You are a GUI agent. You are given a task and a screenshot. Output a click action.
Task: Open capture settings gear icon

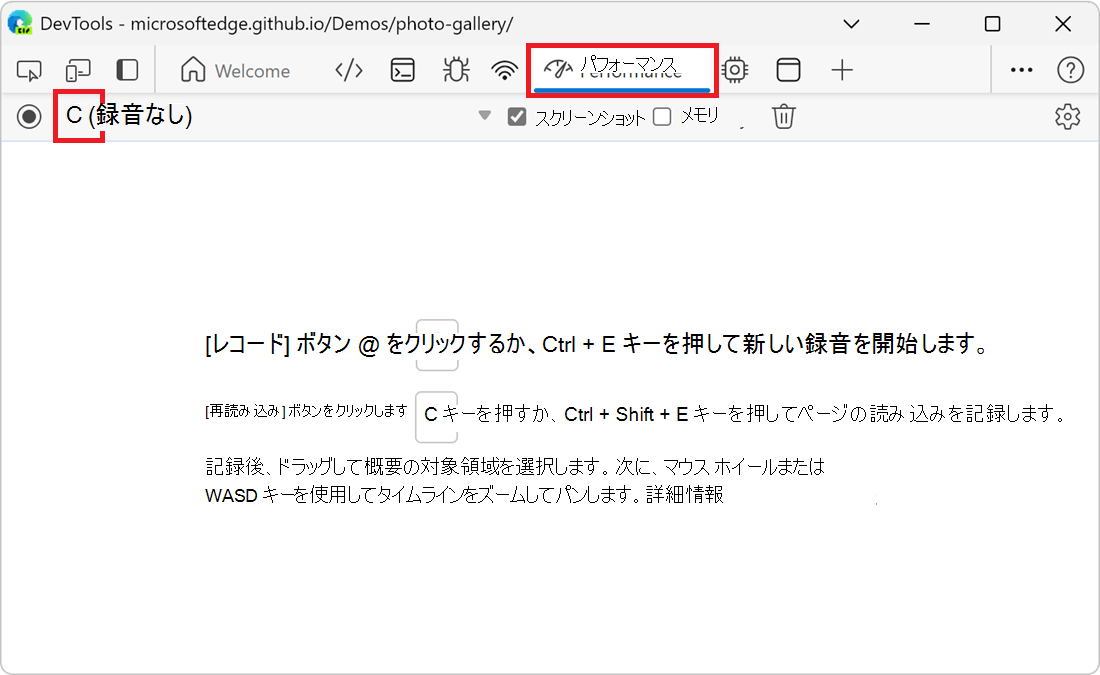1068,117
